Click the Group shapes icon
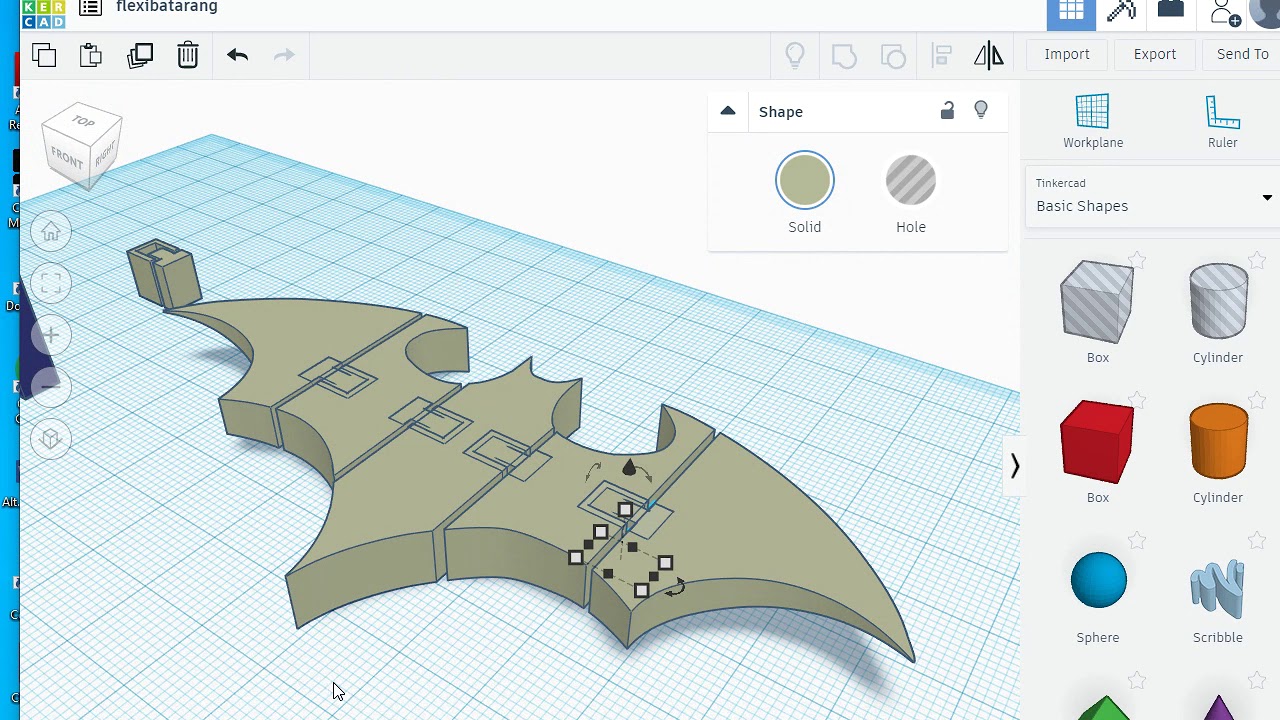Screen dimensions: 1280x720 (x=844, y=55)
